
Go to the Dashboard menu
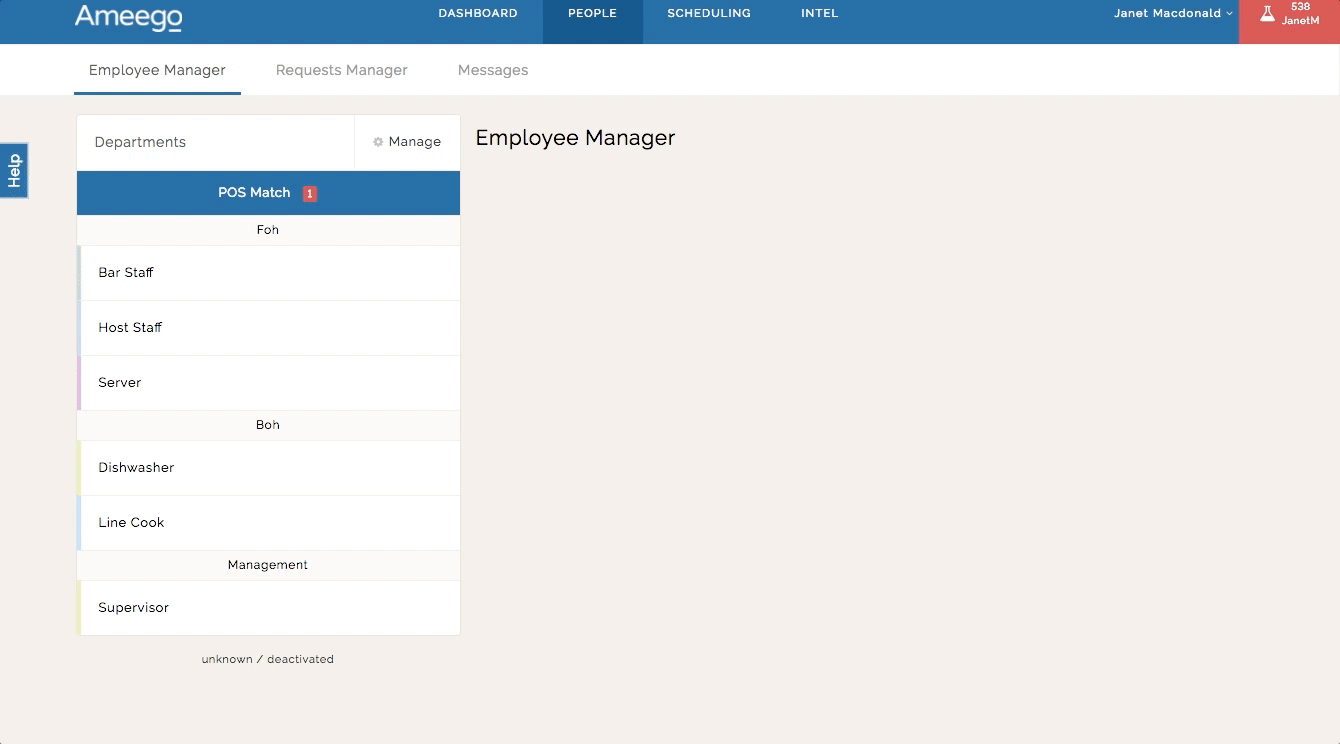pos(478,14)
